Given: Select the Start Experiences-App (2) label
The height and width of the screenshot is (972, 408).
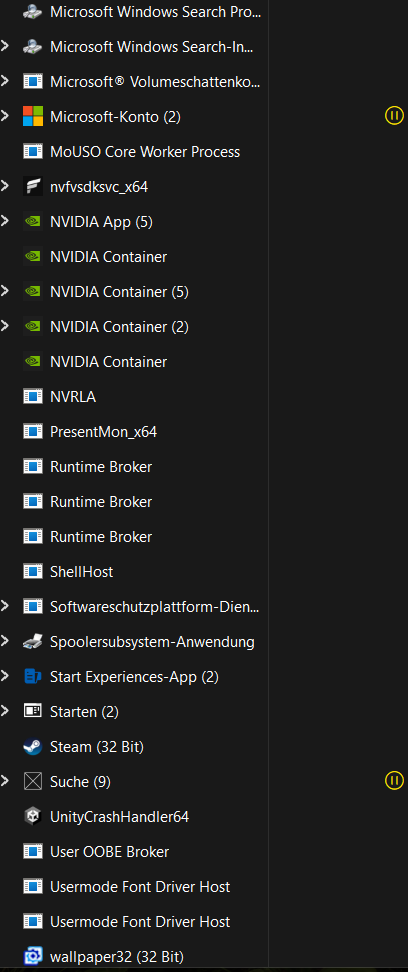Looking at the screenshot, I should (x=135, y=676).
